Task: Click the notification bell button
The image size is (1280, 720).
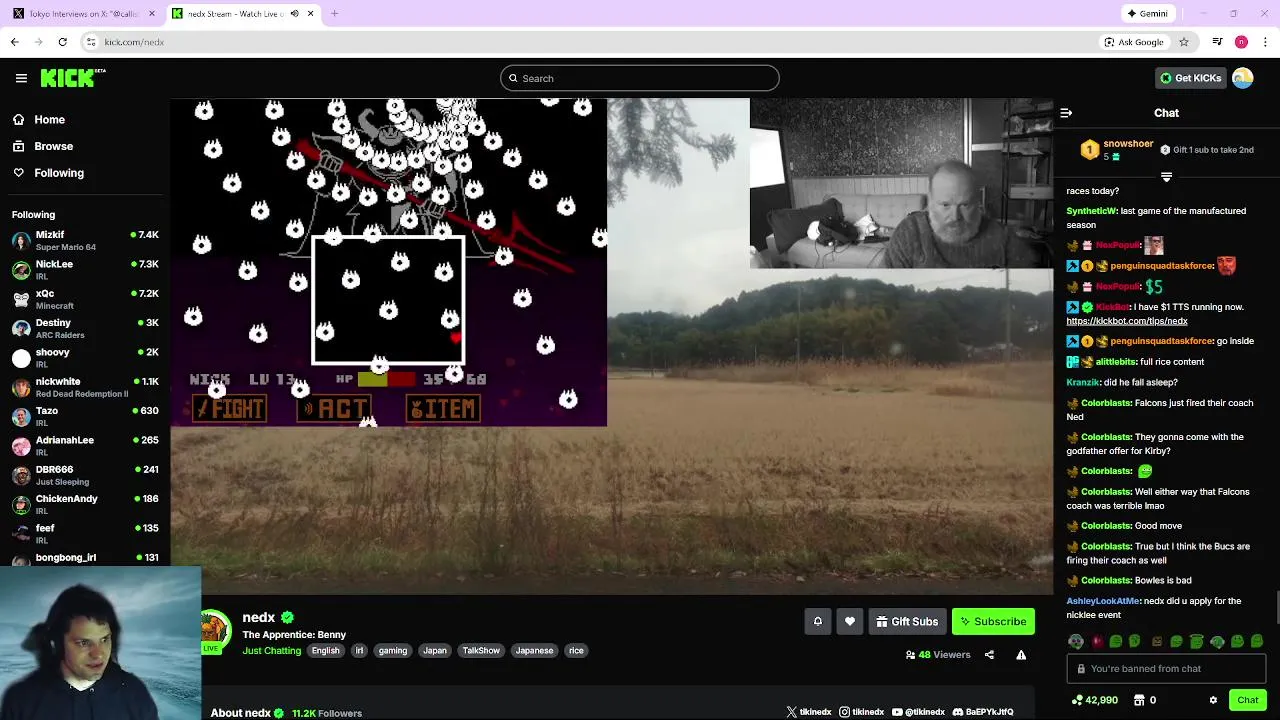Action: coord(817,622)
